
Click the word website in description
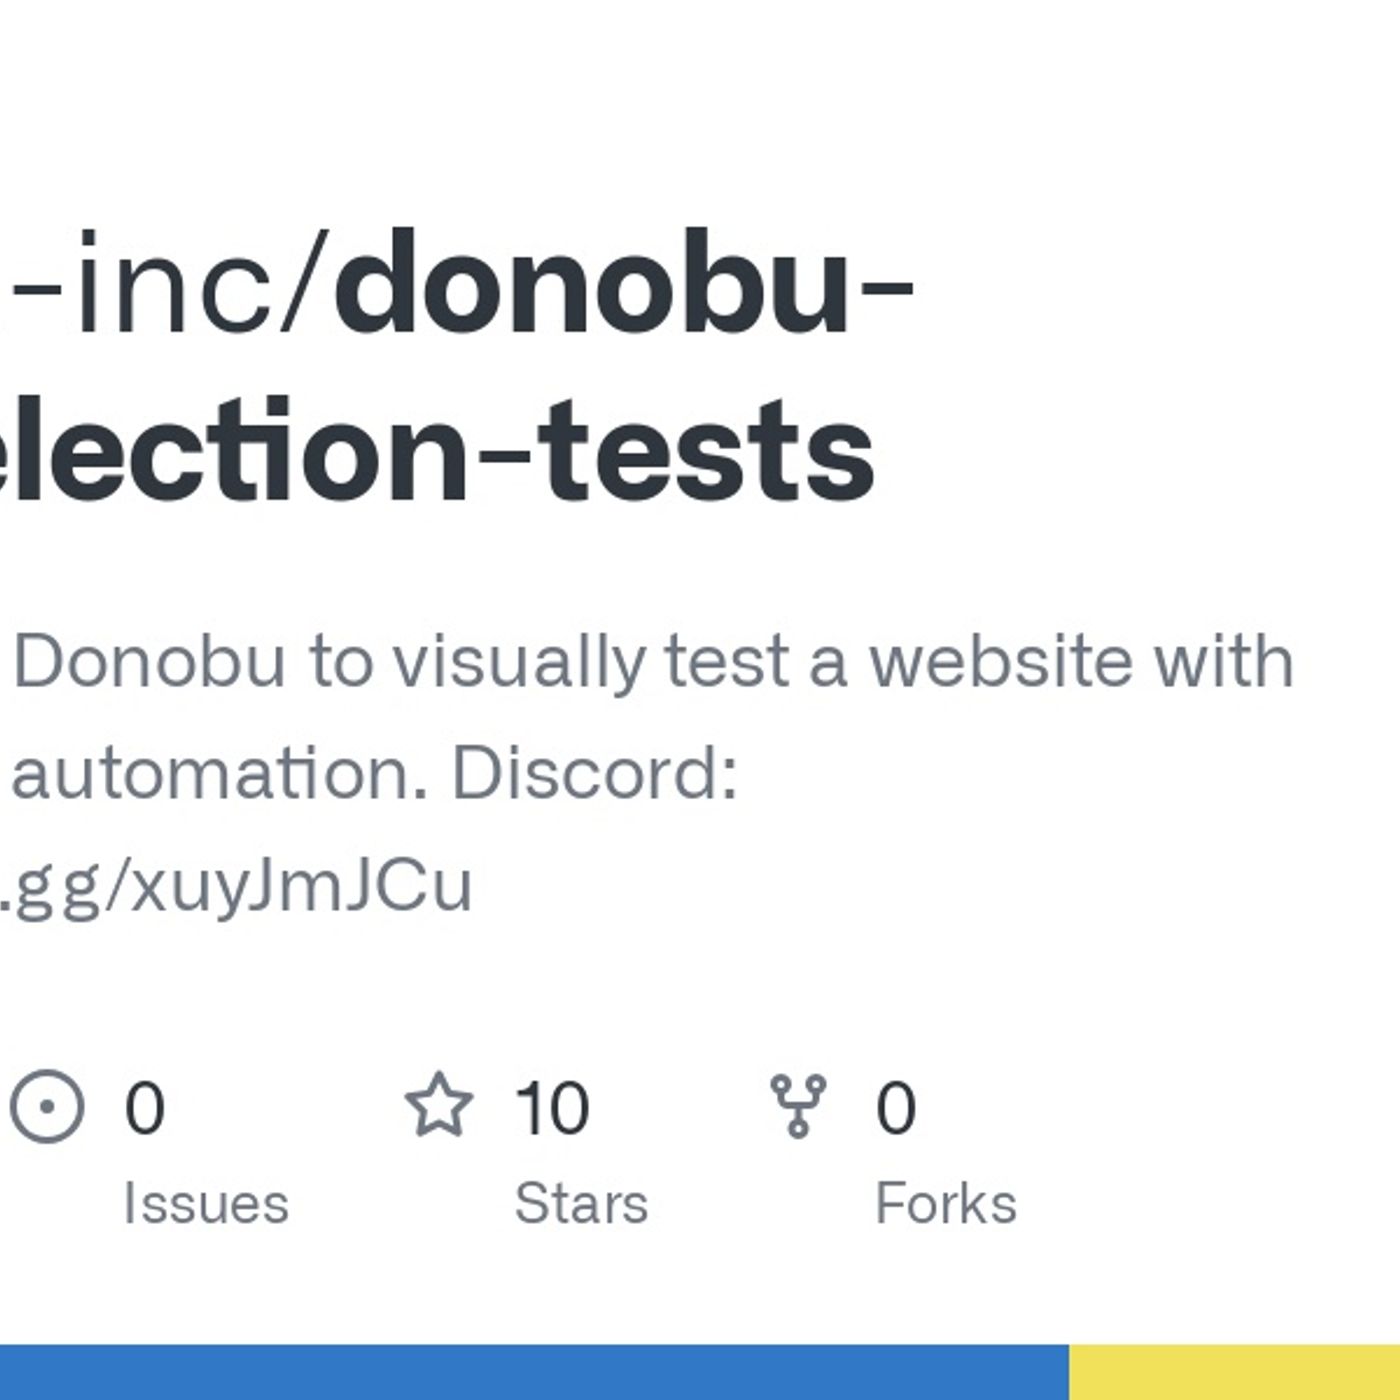pos(1002,660)
